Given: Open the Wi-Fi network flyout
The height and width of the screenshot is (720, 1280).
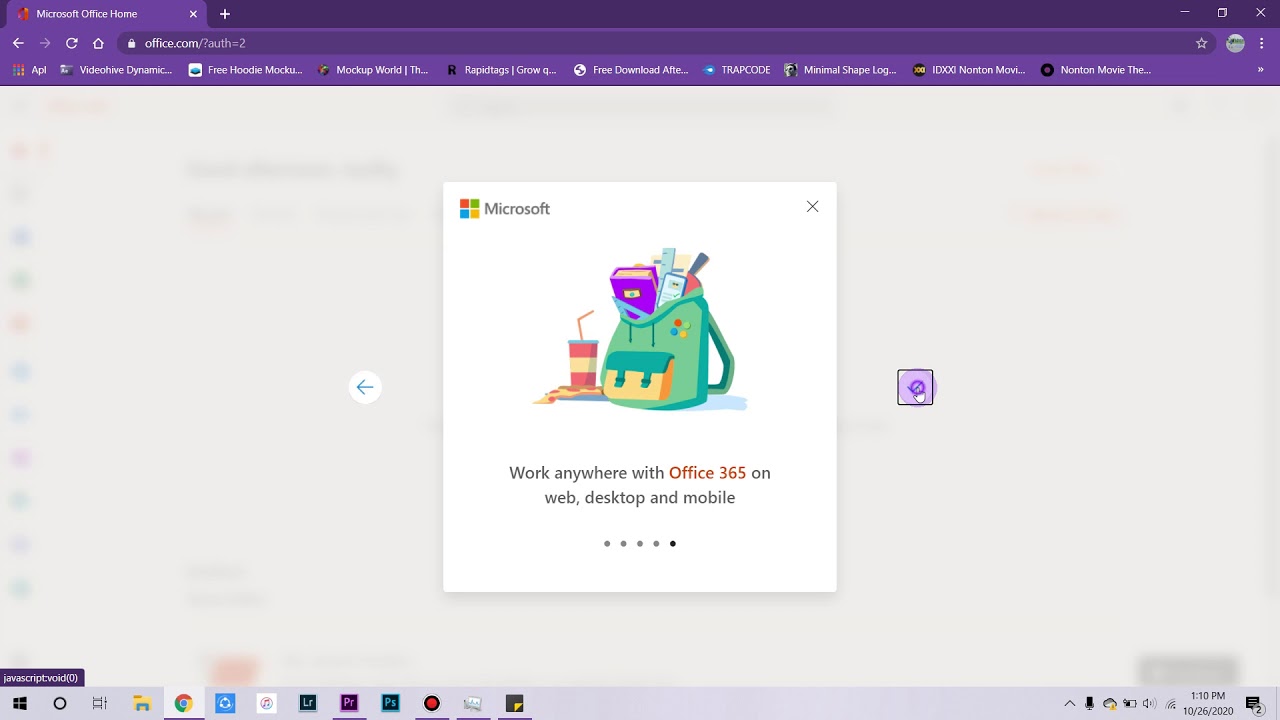Looking at the screenshot, I should (x=1170, y=703).
